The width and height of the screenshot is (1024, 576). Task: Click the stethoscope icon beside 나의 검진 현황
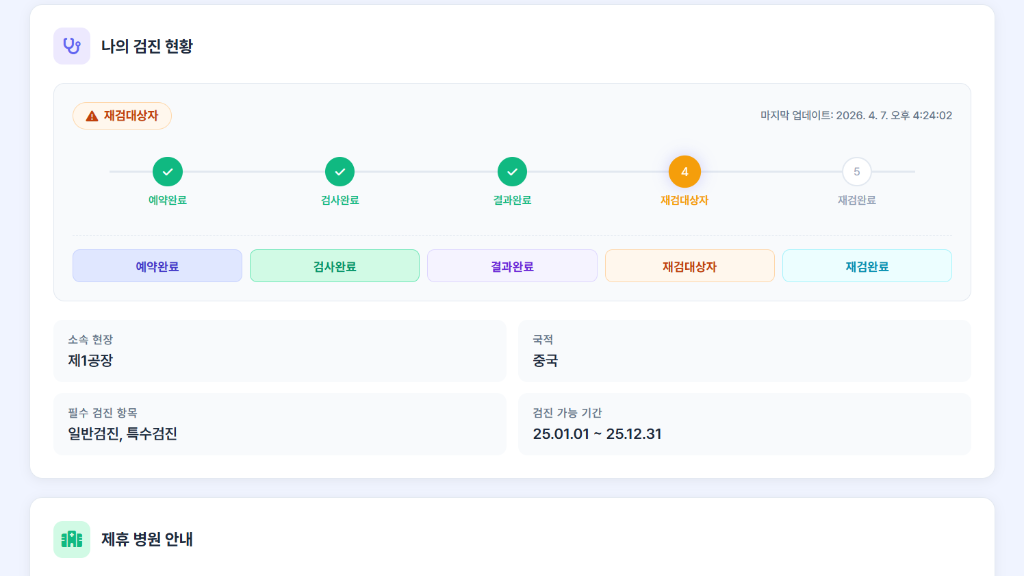72,46
